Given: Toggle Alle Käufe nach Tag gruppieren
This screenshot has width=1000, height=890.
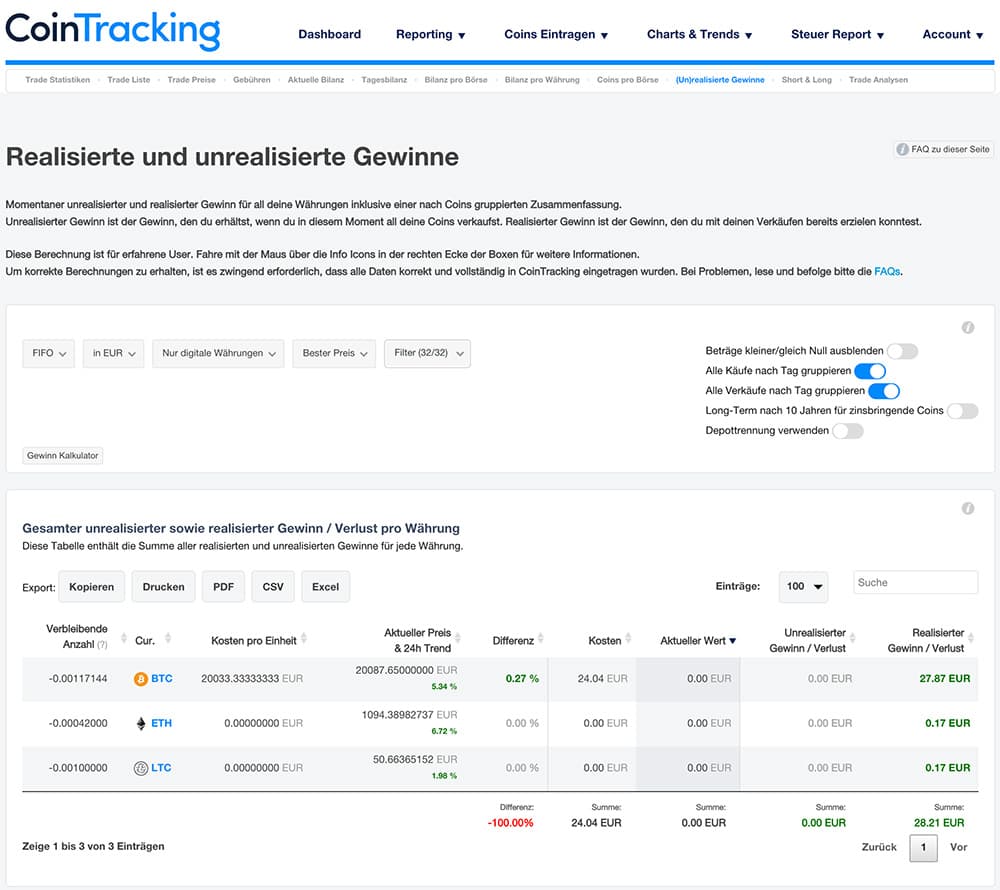Looking at the screenshot, I should [x=870, y=371].
